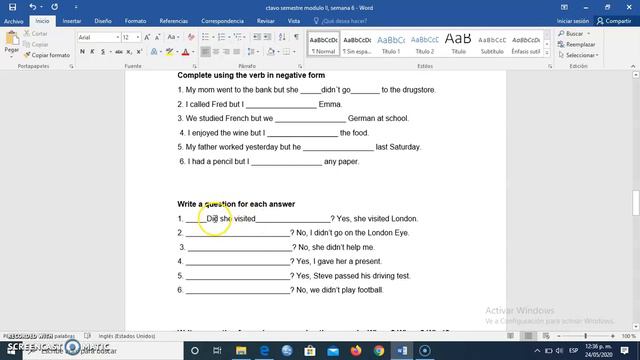Decrease font size with the shrink font icon
Viewport: 640px width, 360px height.
(x=158, y=37)
